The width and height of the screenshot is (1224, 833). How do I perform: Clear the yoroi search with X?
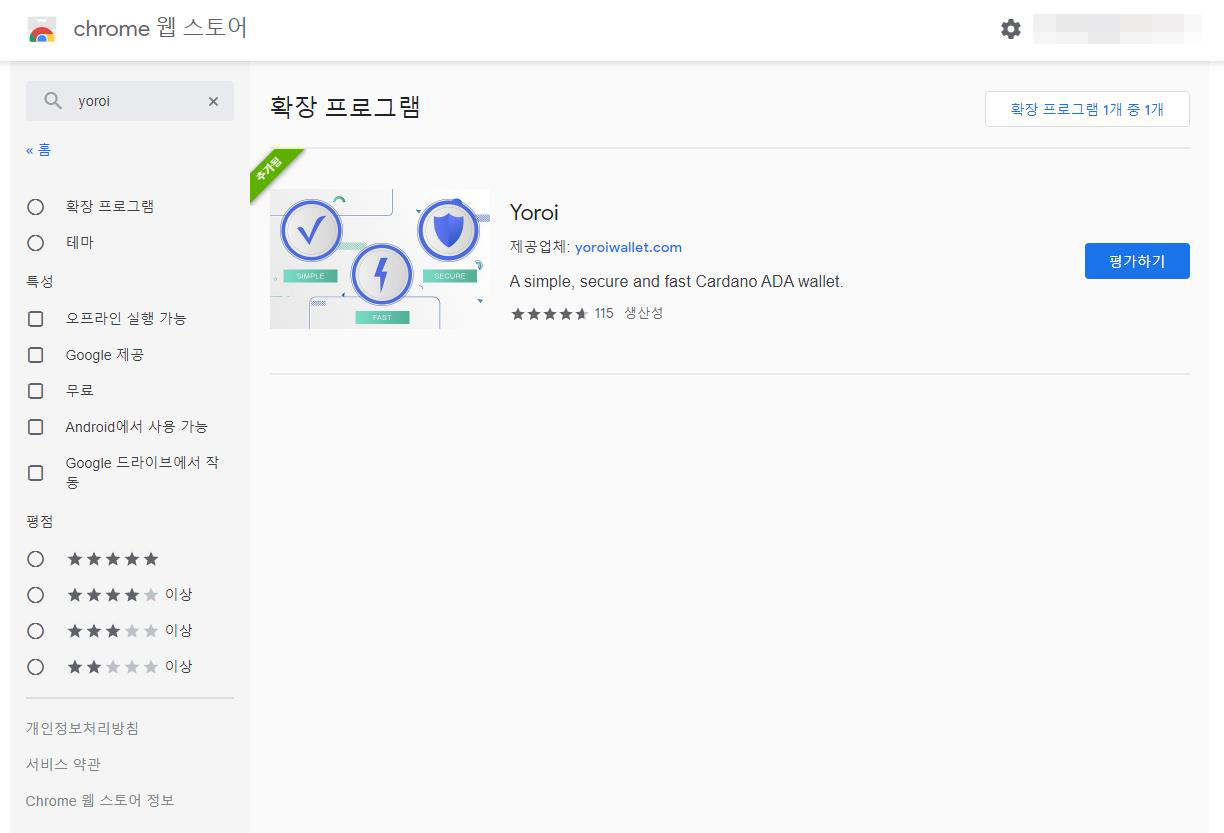pos(213,101)
